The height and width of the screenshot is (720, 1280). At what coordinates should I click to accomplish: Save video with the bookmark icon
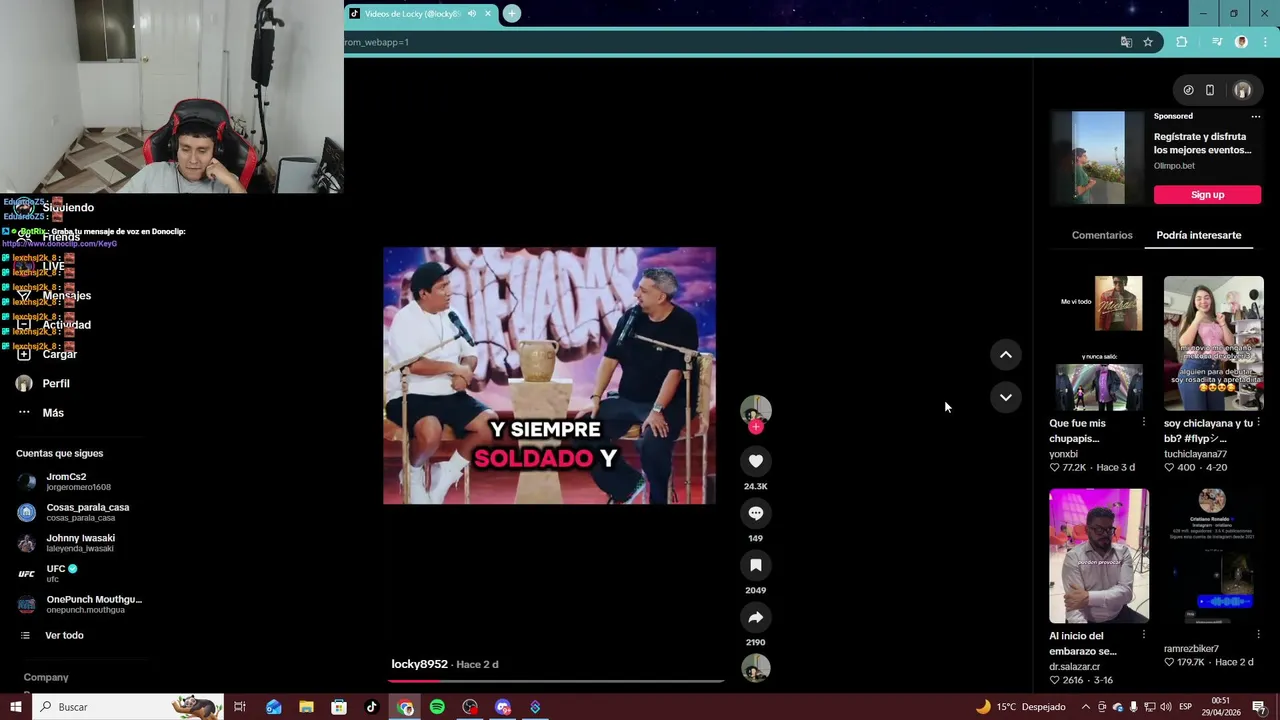[x=756, y=565]
